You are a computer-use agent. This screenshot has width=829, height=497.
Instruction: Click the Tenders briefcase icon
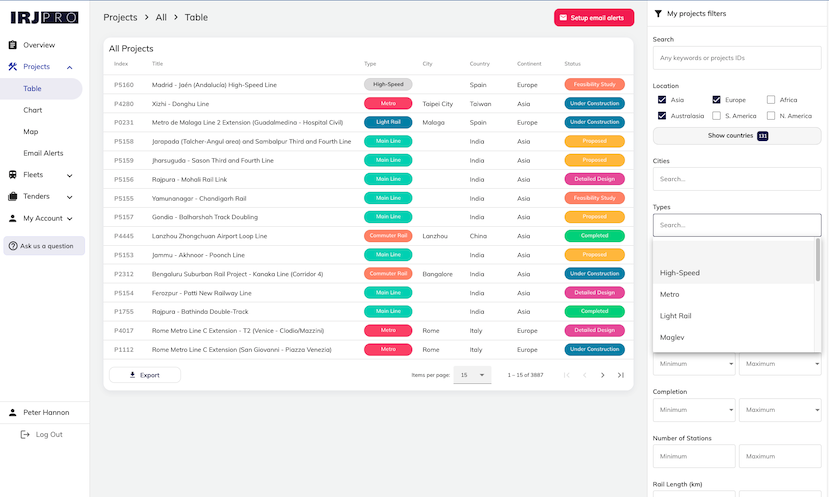click(x=13, y=196)
